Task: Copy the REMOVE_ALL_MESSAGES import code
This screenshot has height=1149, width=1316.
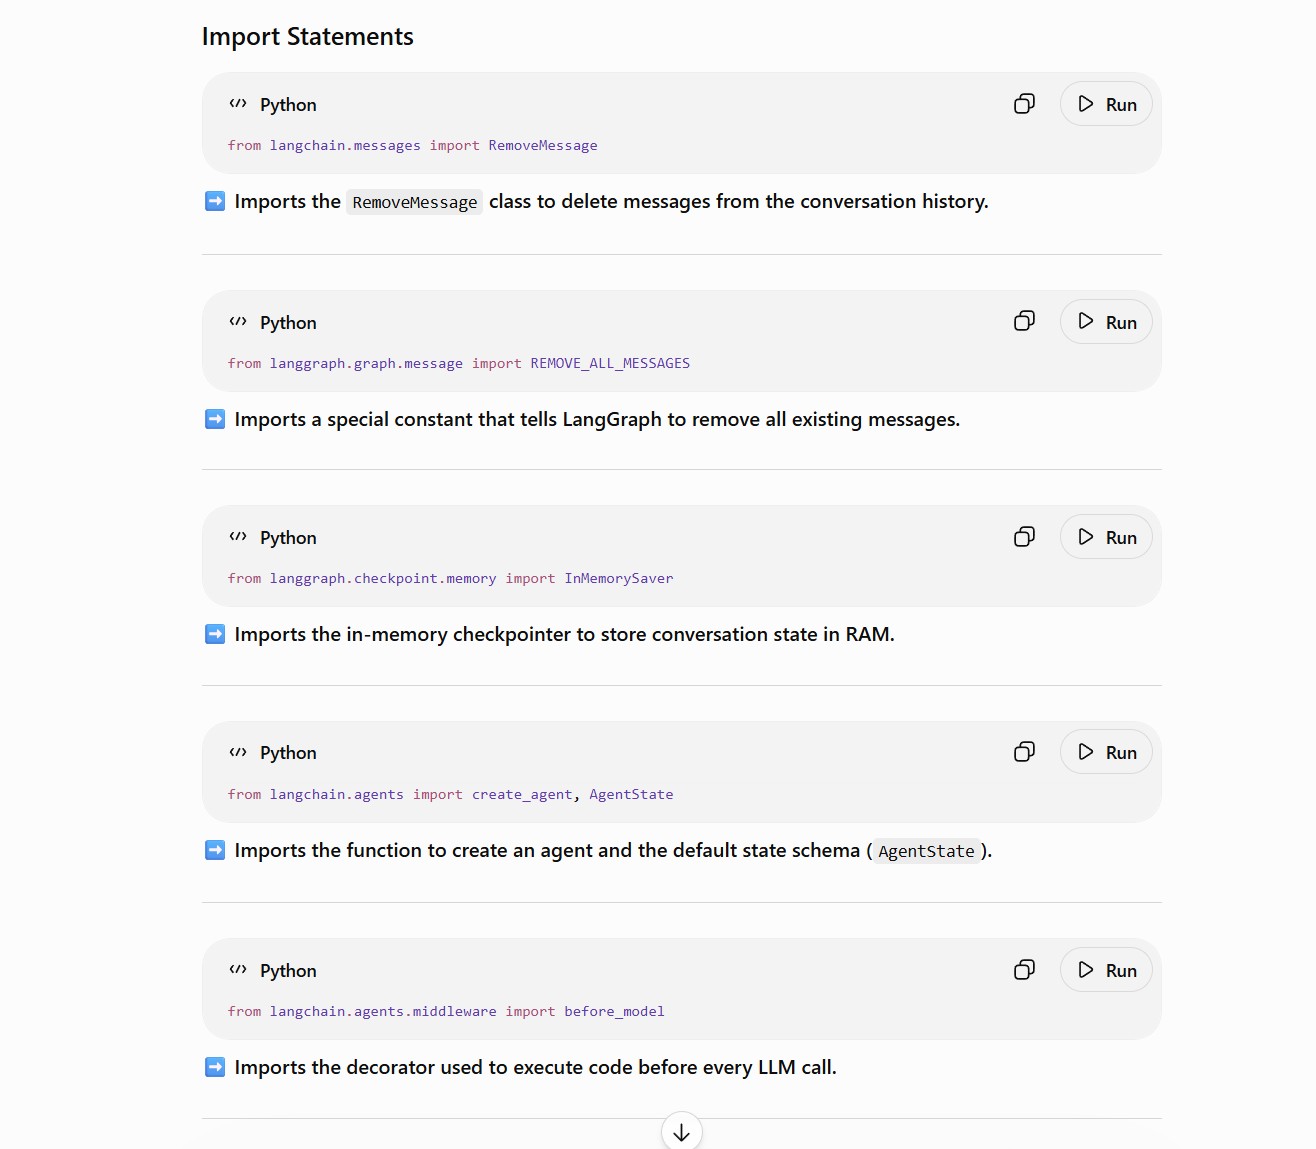Action: coord(1024,321)
